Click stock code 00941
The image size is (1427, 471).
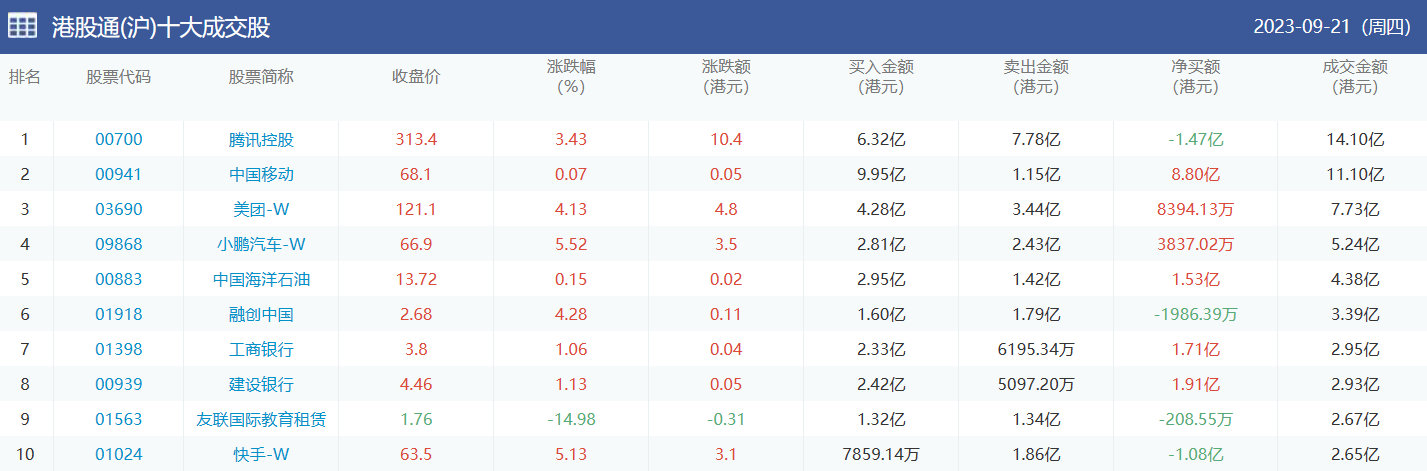pyautogui.click(x=118, y=175)
